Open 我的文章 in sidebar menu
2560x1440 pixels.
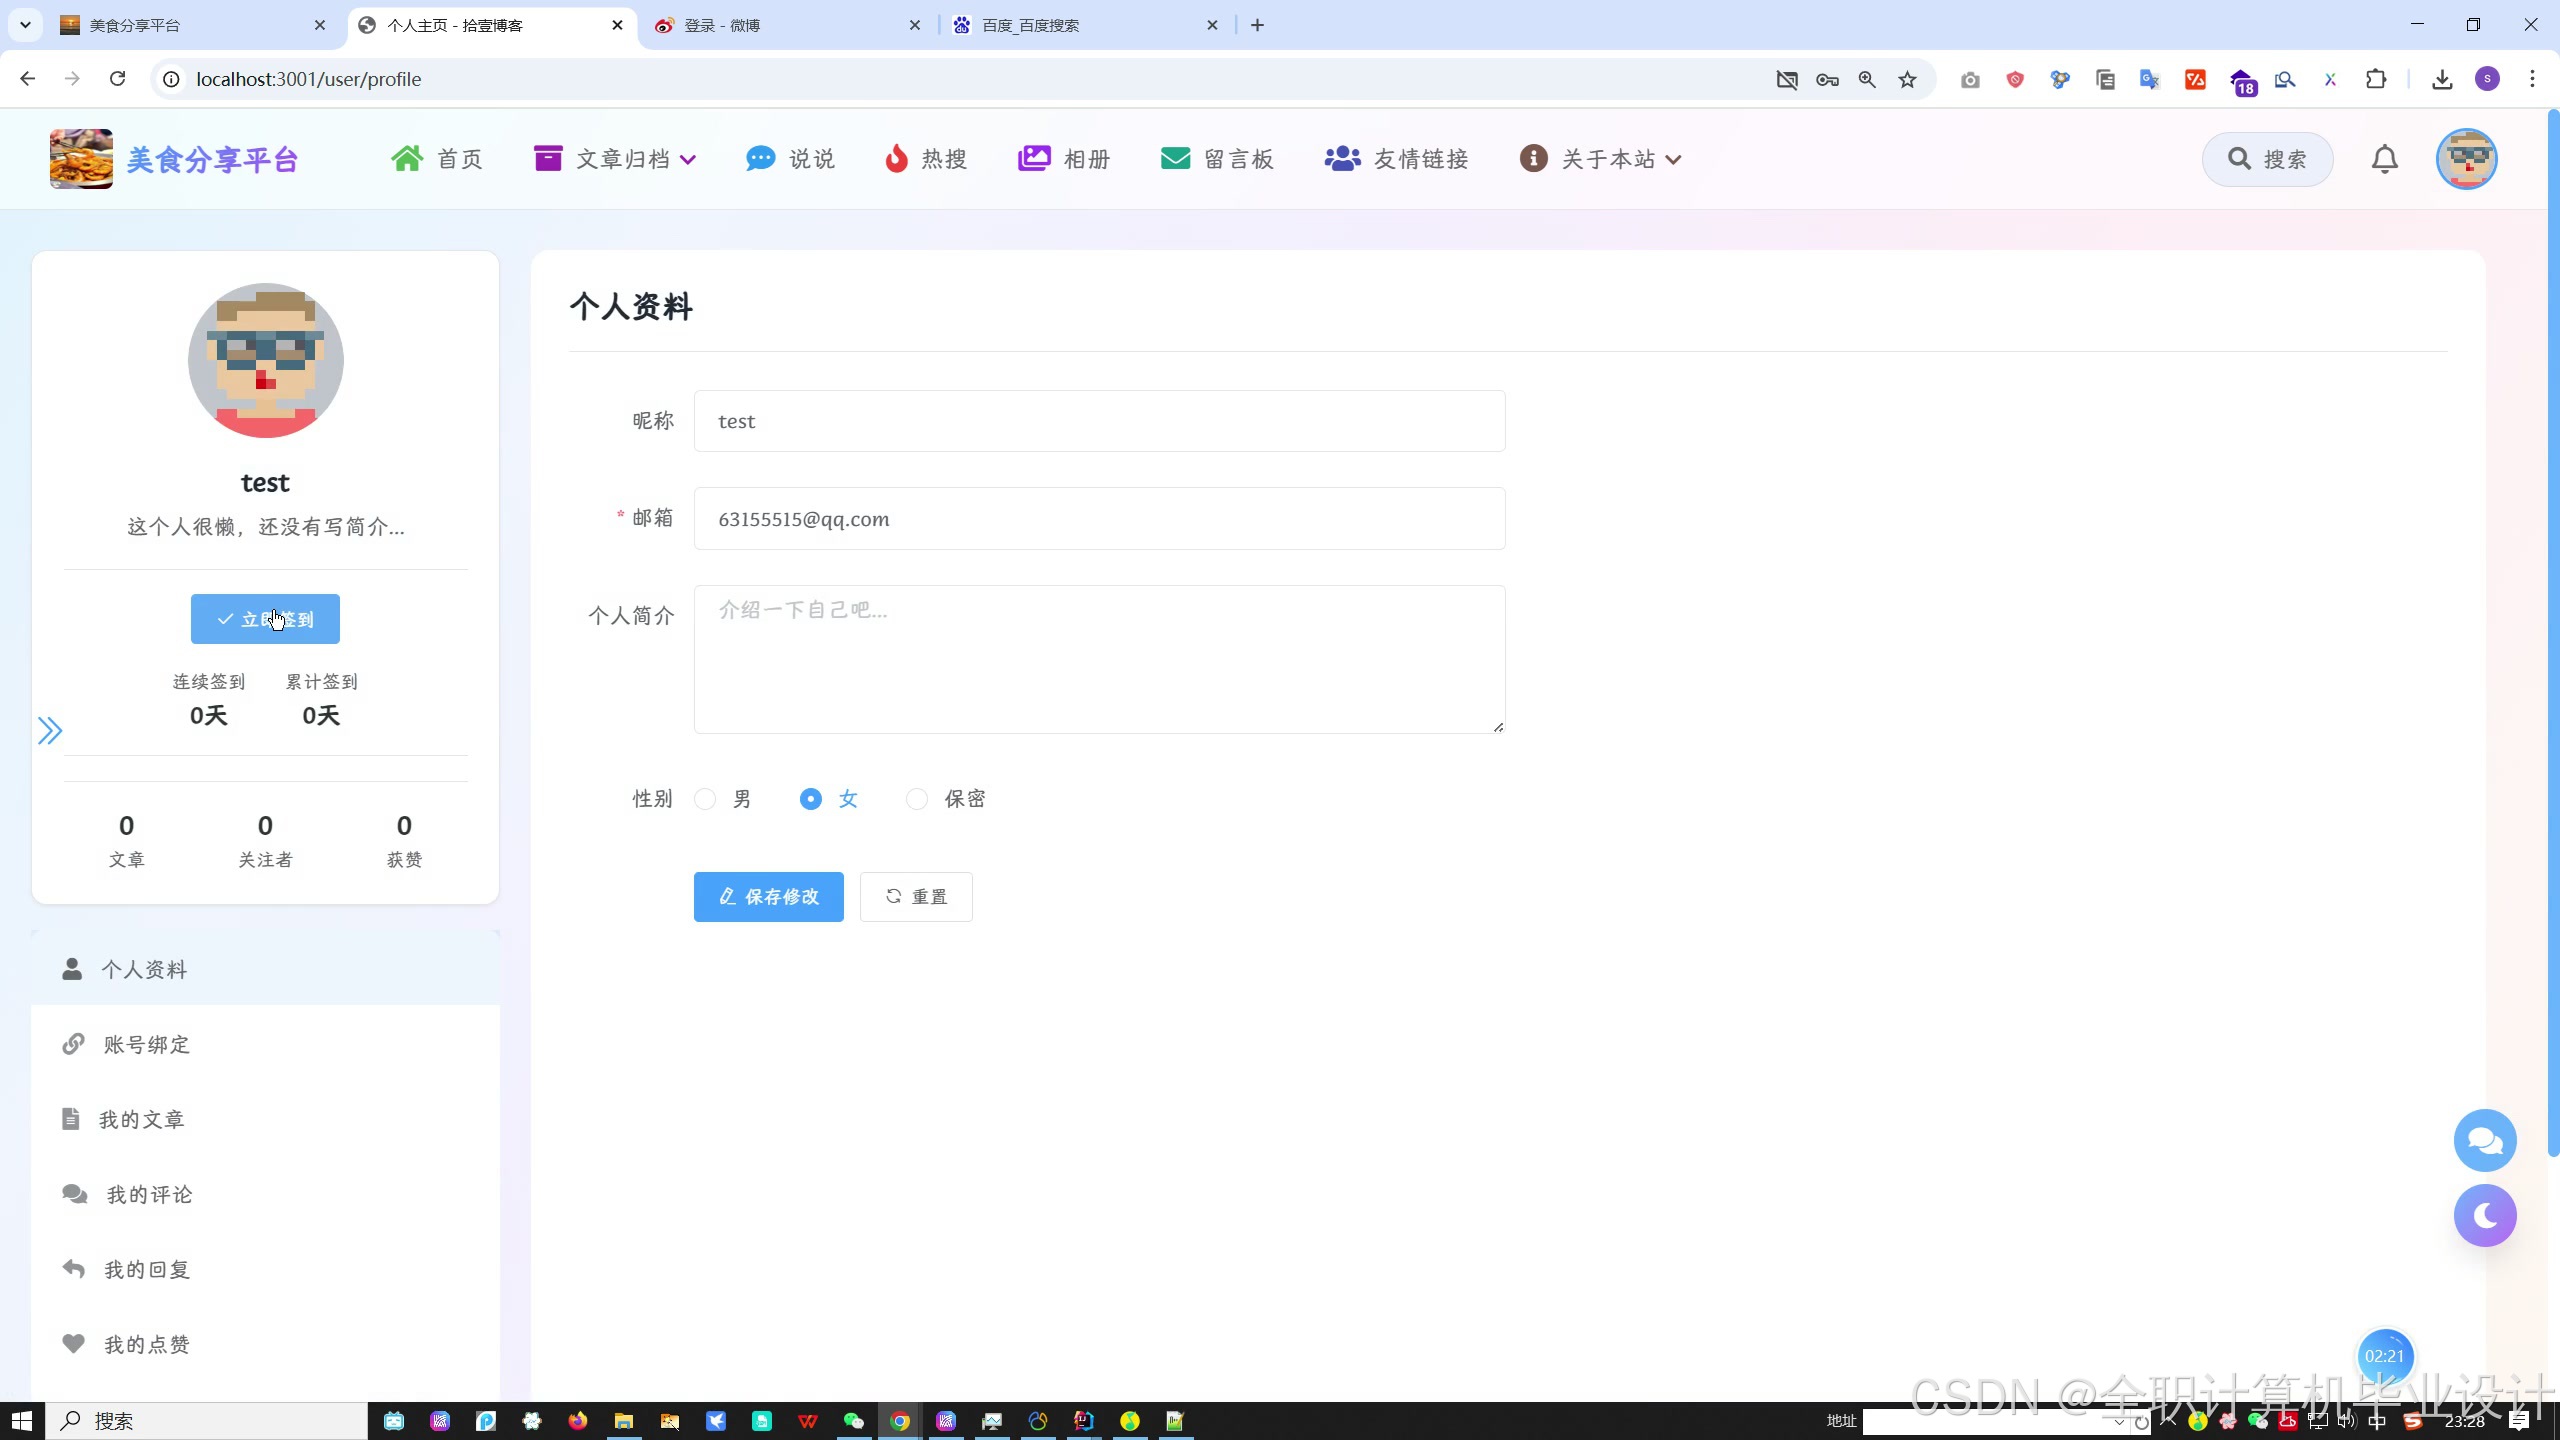(141, 1119)
